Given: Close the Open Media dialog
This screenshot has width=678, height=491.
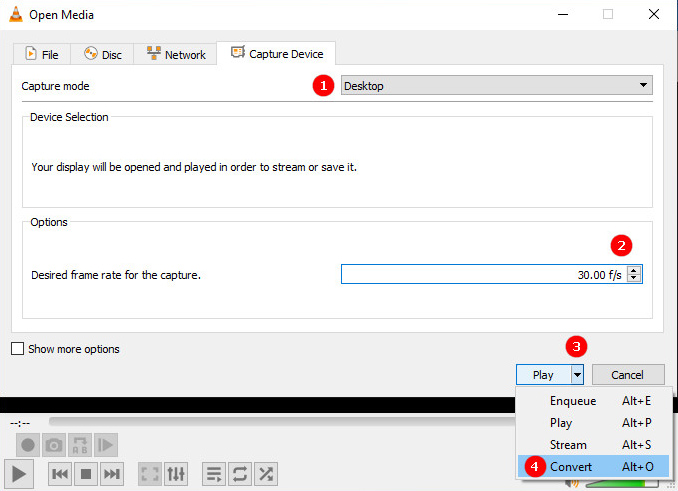Looking at the screenshot, I should coord(654,14).
